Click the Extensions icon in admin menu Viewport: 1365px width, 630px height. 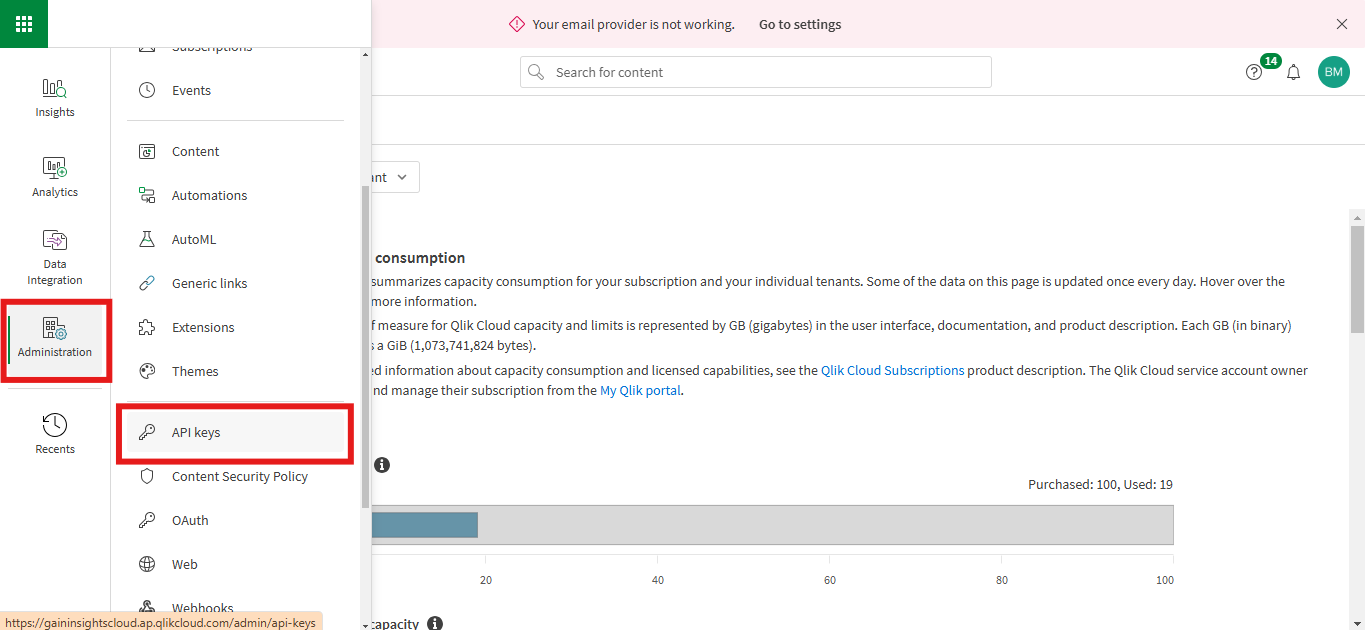coord(148,327)
